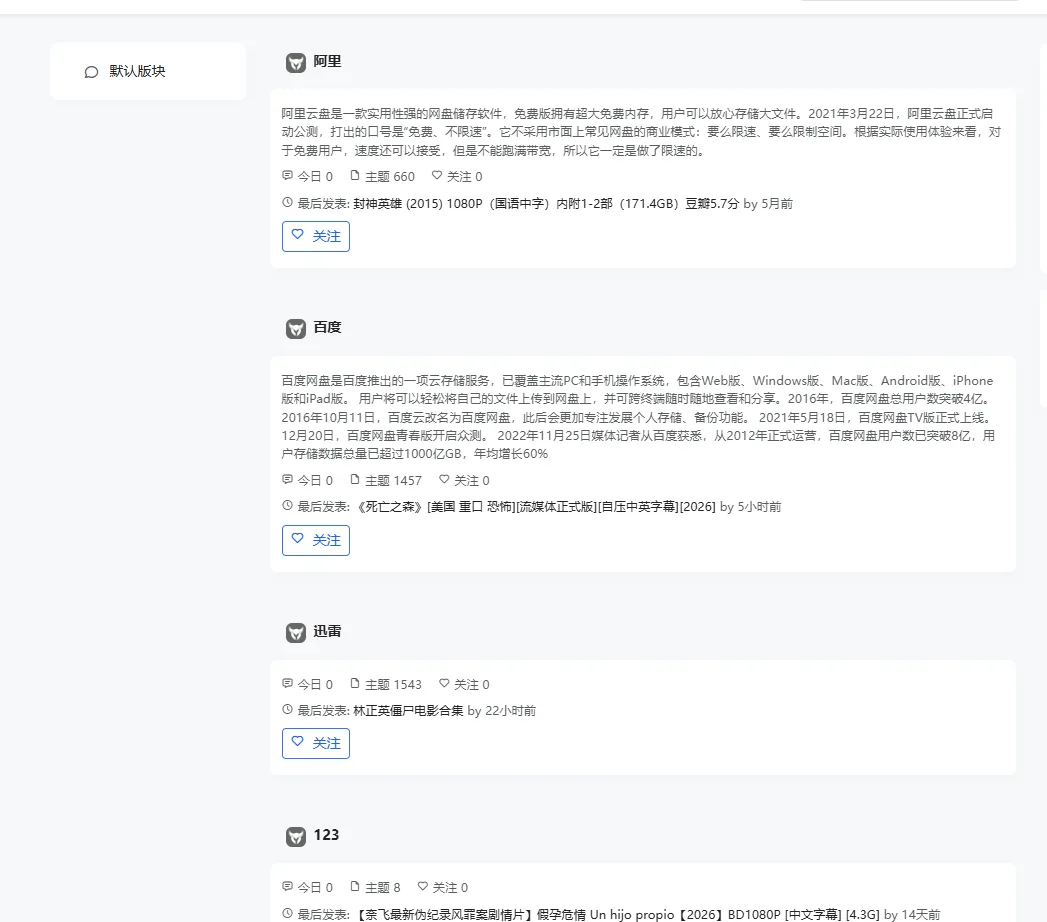Click the heart icon beside 关注 0 in 百度 stats
Screen dimensions: 1047x922
(444, 479)
